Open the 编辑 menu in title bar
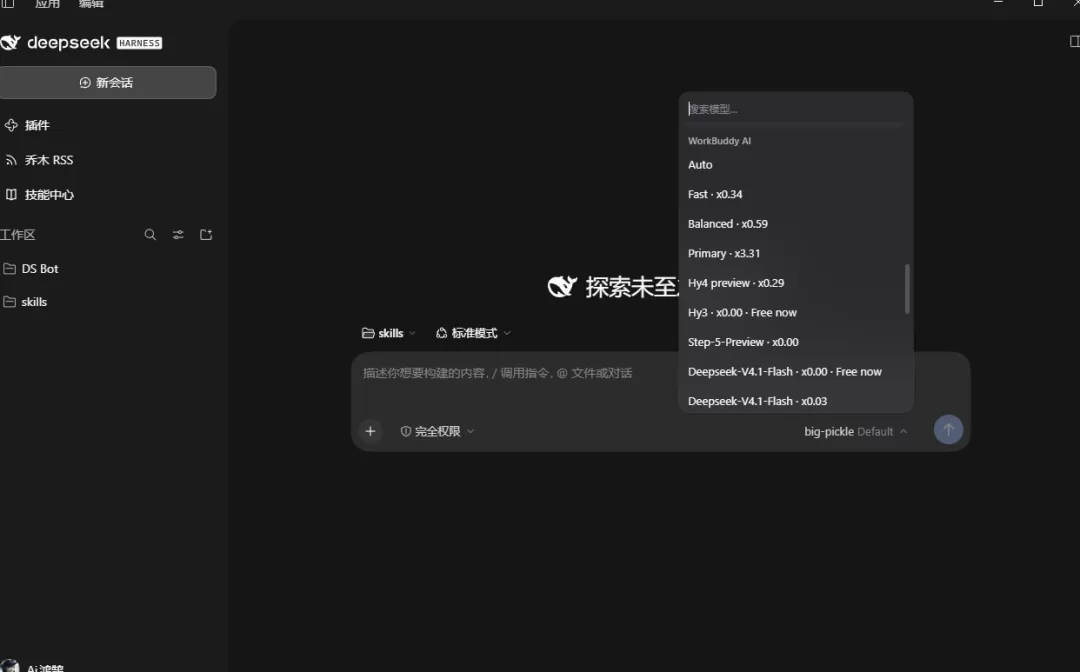The height and width of the screenshot is (672, 1080). [91, 3]
